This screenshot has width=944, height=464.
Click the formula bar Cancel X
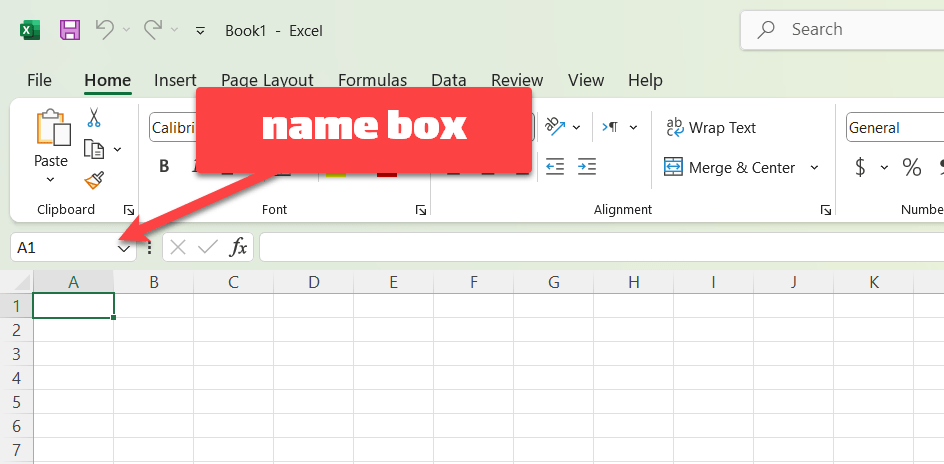point(178,247)
